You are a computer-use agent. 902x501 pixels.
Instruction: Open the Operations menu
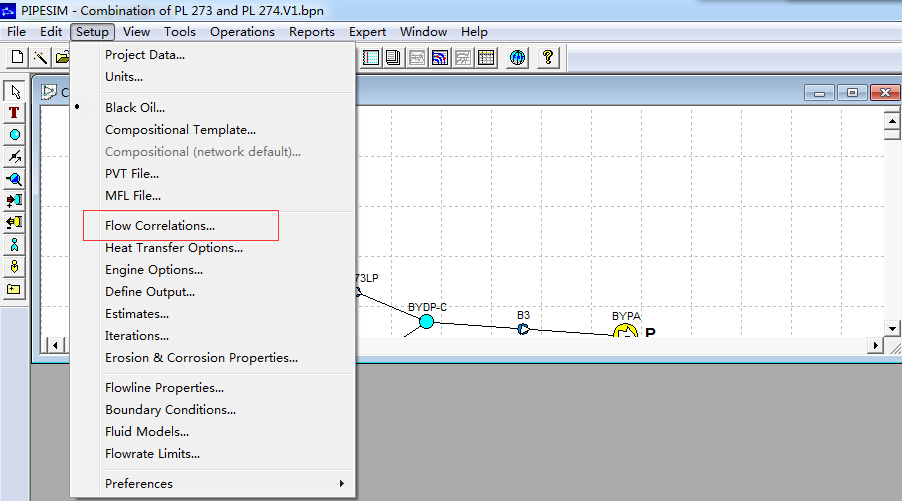click(x=242, y=32)
